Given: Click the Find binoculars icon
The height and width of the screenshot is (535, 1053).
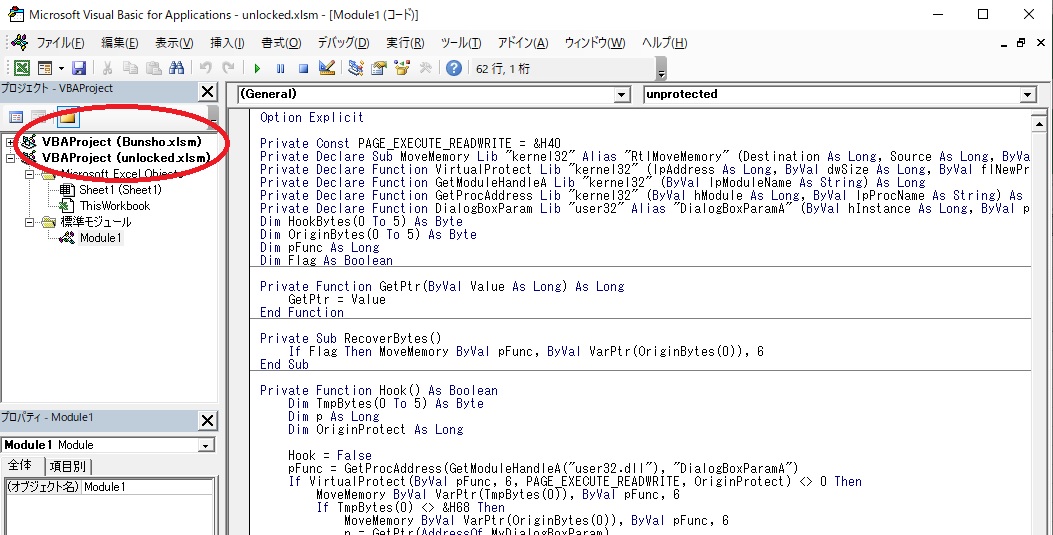Looking at the screenshot, I should click(177, 68).
